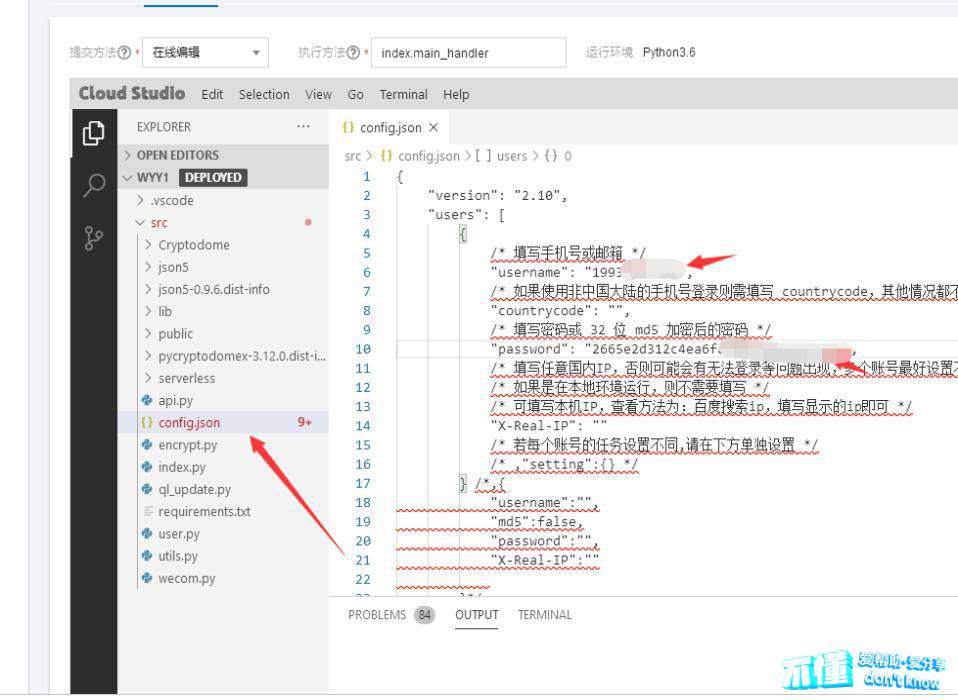Open the Edit menu
This screenshot has height=700, width=958.
pyautogui.click(x=212, y=95)
